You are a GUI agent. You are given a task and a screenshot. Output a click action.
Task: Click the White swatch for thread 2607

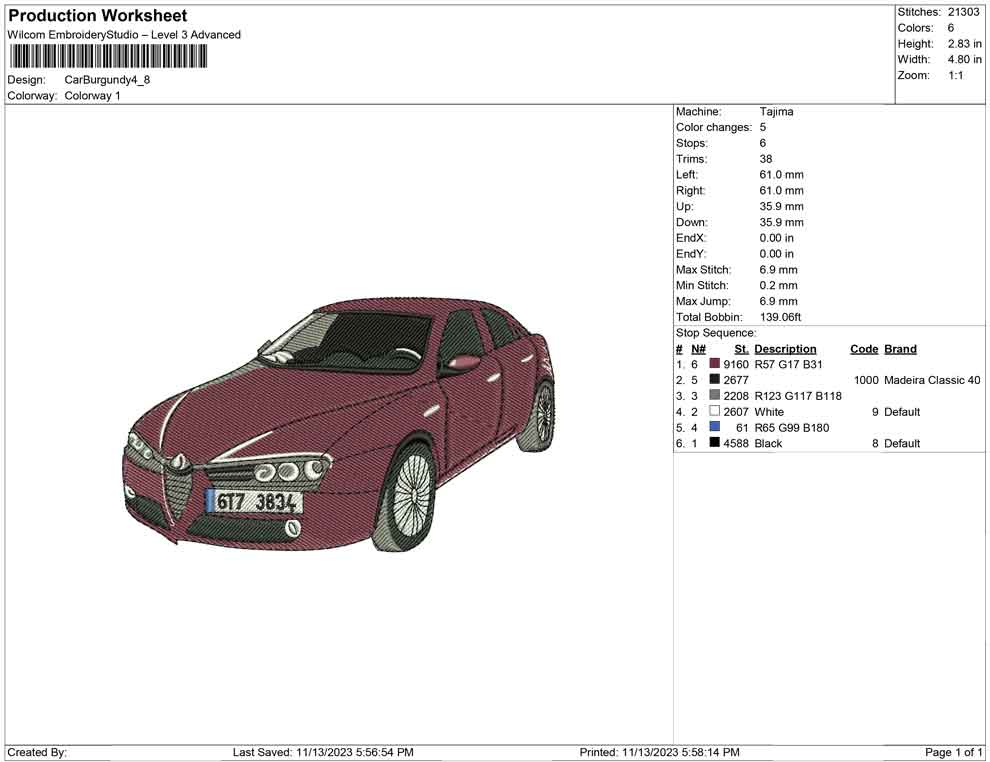[714, 411]
